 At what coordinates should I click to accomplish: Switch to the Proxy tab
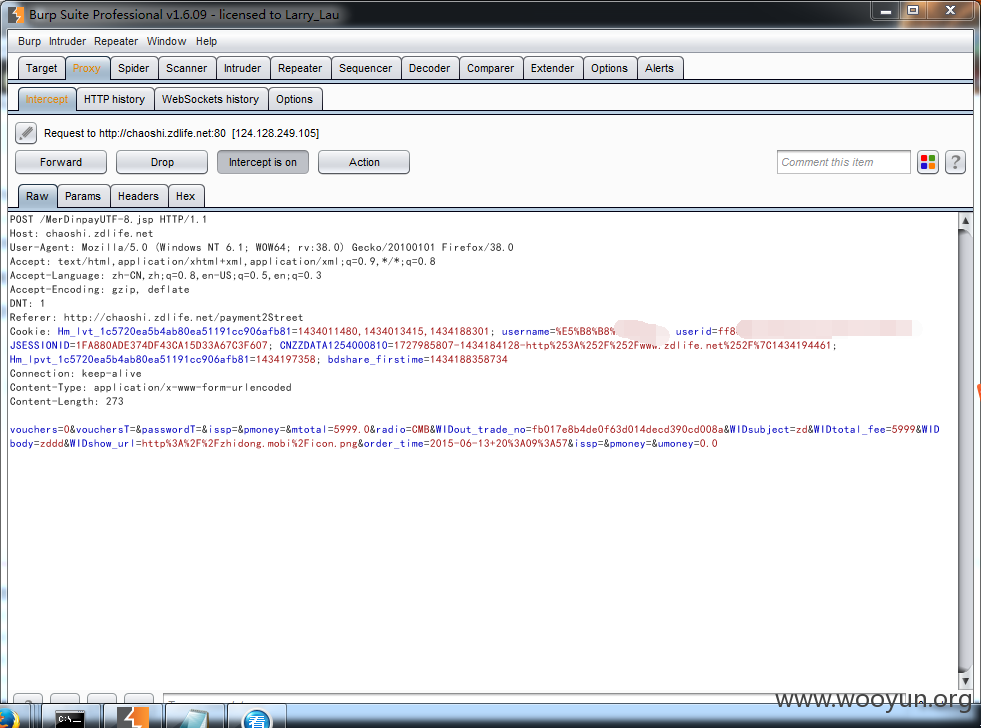pyautogui.click(x=86, y=68)
